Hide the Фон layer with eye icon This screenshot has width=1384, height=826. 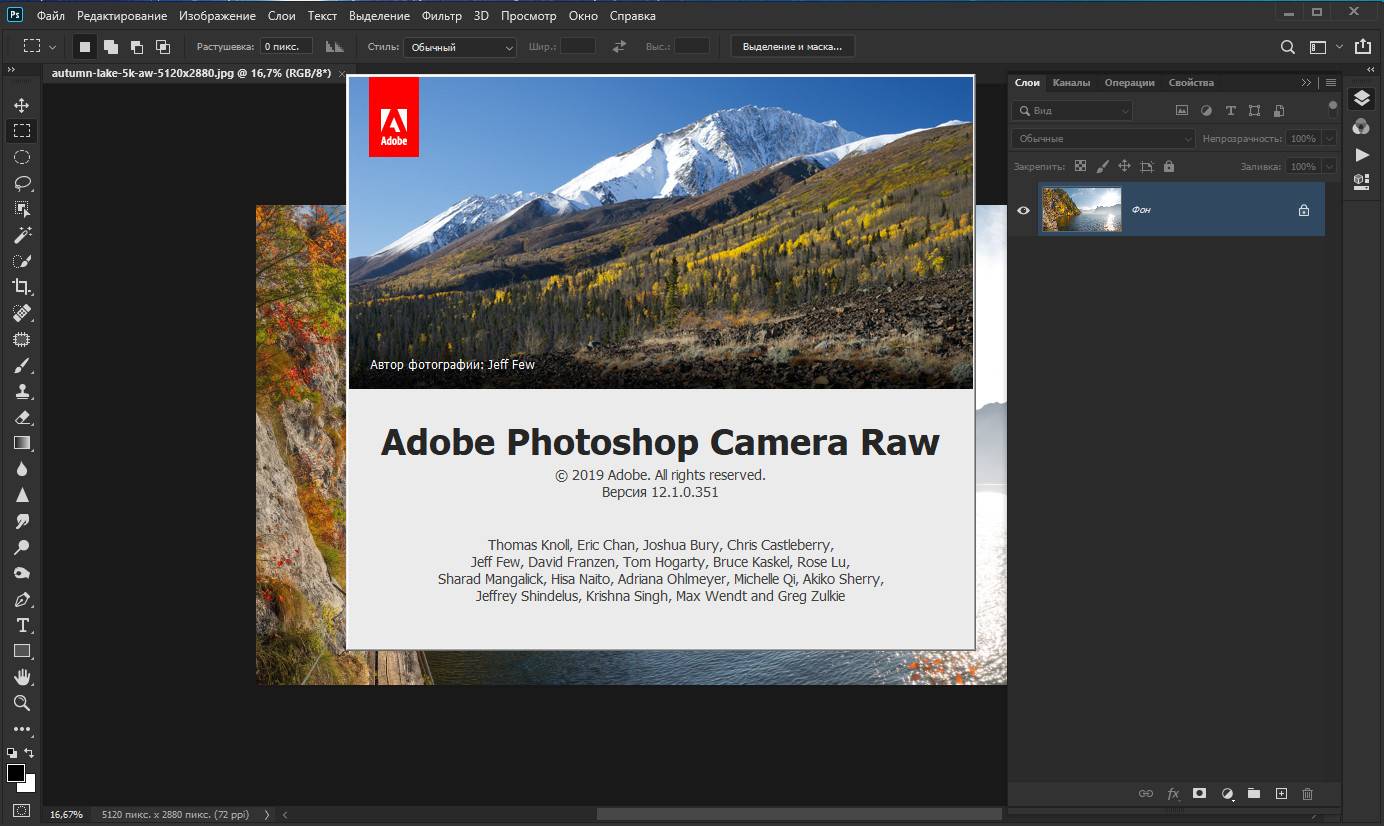point(1023,210)
